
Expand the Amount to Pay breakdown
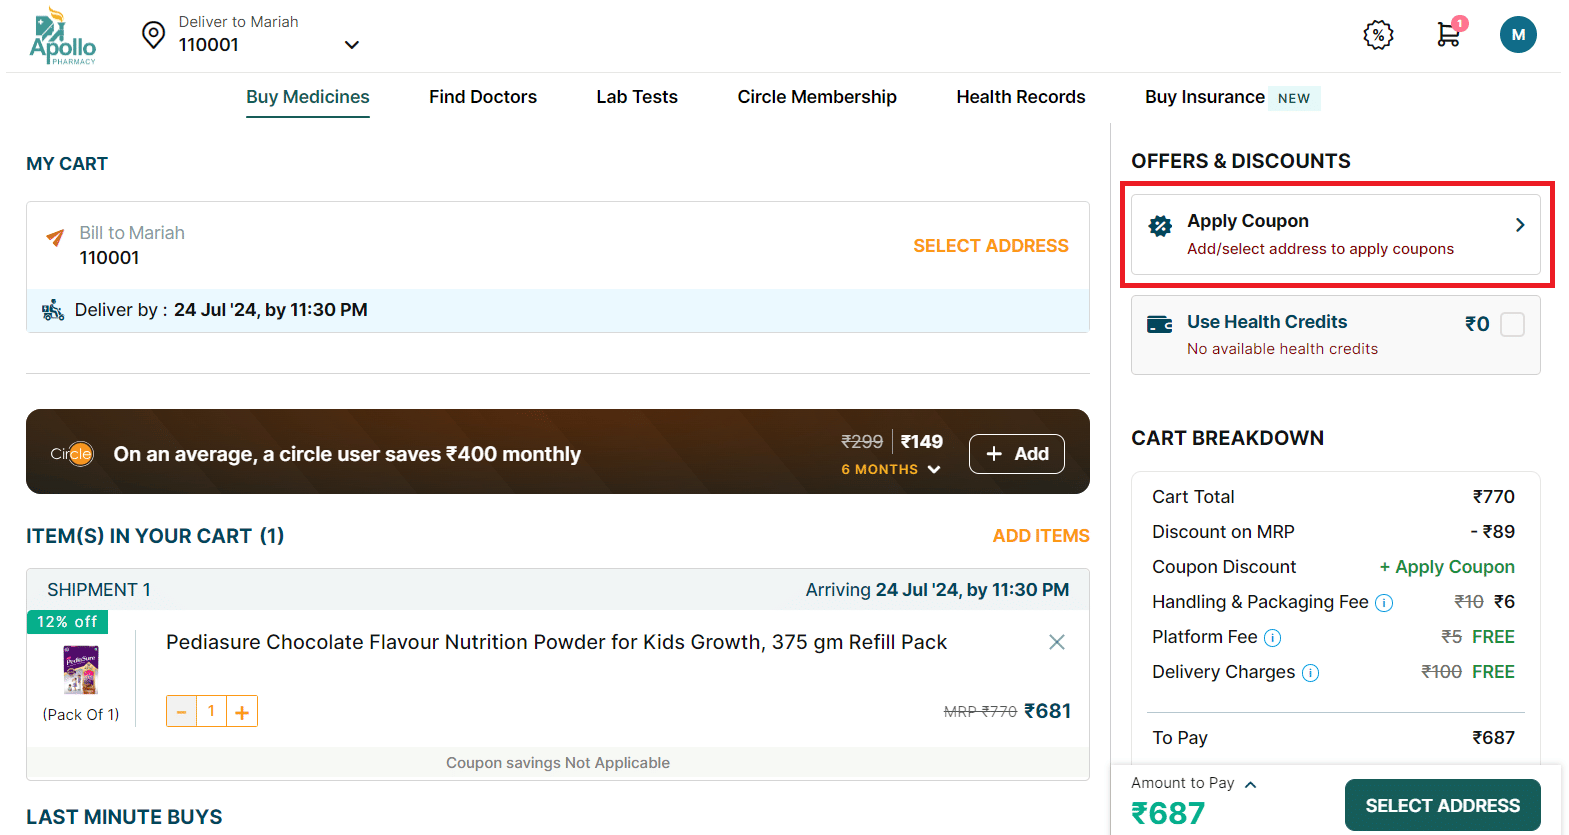1250,784
